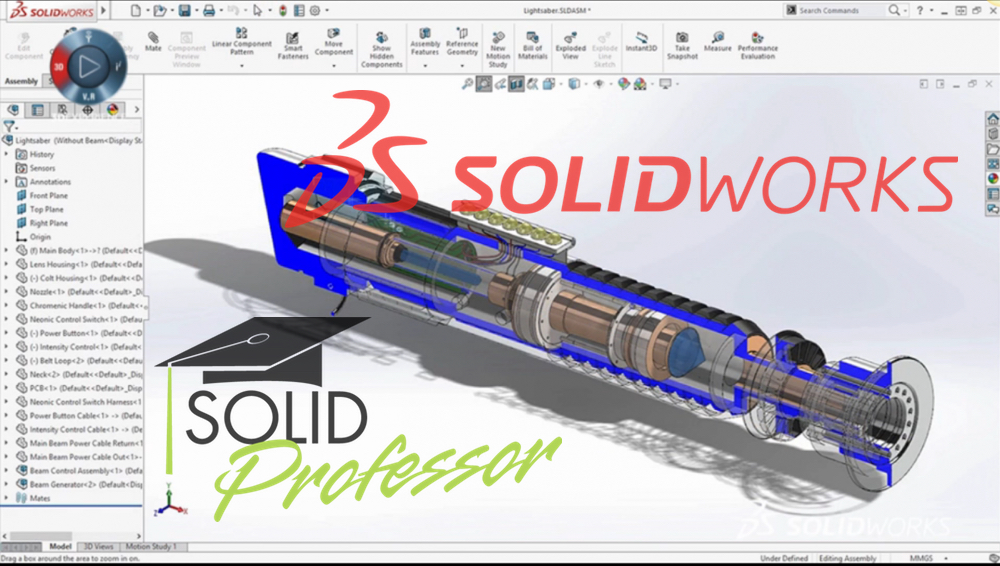Create a new document with New icon
This screenshot has width=1000, height=566.
pyautogui.click(x=135, y=10)
